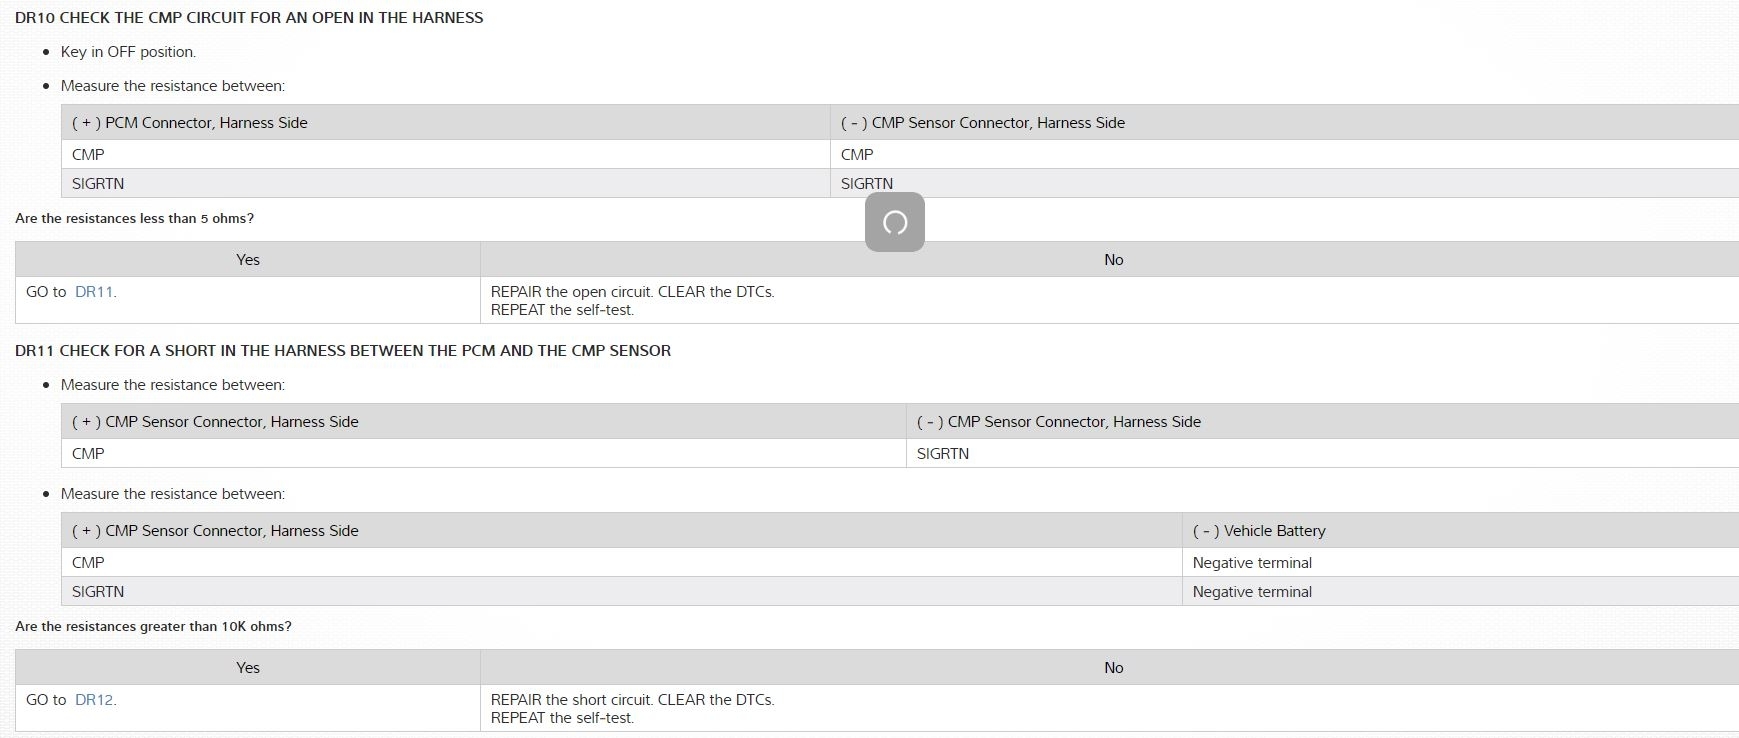Image resolution: width=1739 pixels, height=738 pixels.
Task: Select SIGRTN cell under the PCM Connector column
Action: (98, 184)
